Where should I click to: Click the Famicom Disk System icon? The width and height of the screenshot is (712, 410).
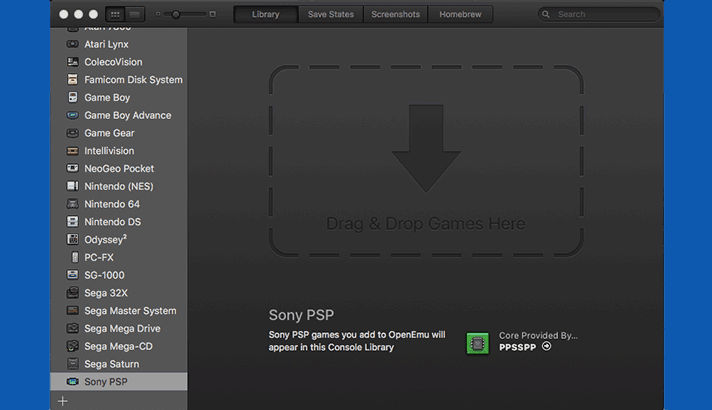pyautogui.click(x=72, y=79)
